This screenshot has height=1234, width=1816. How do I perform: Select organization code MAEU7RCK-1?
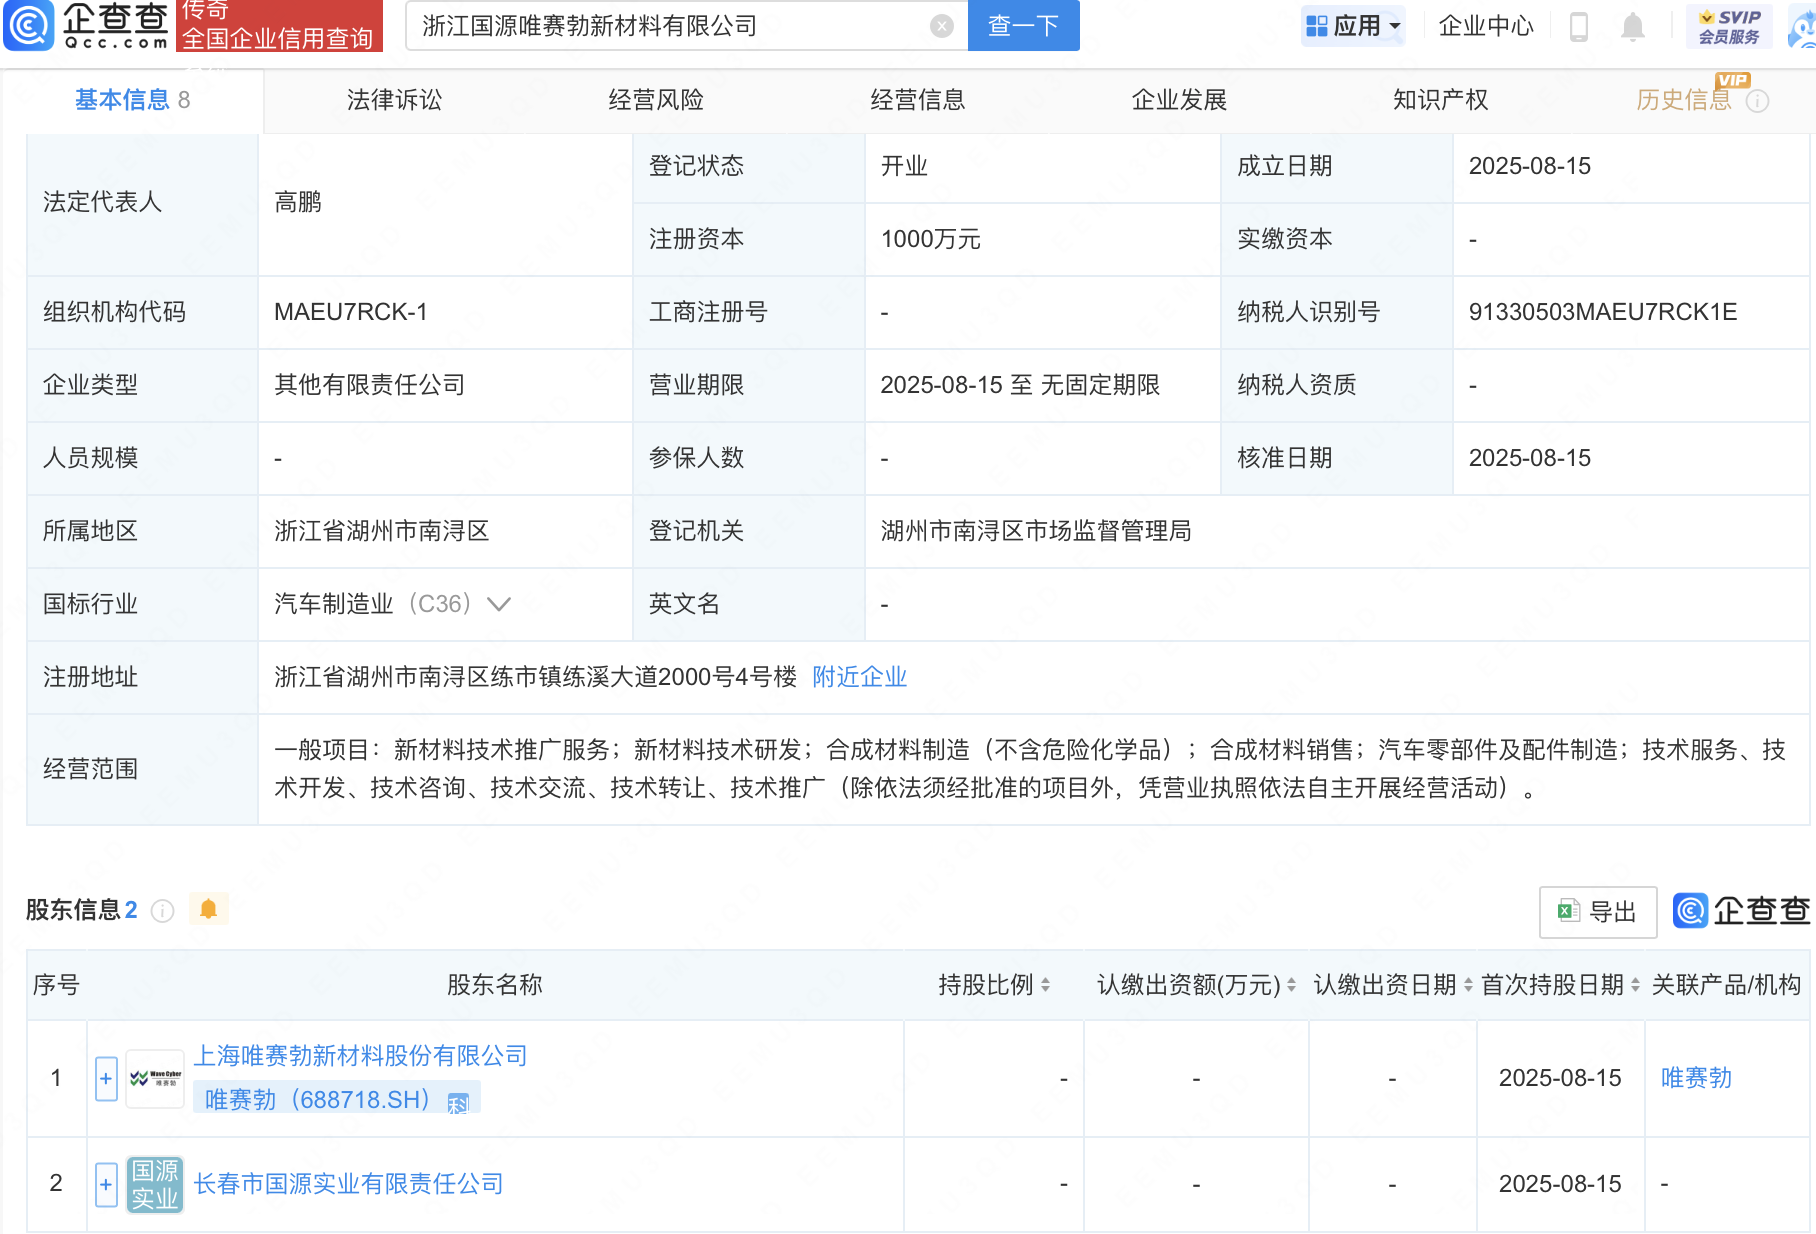[x=351, y=312]
